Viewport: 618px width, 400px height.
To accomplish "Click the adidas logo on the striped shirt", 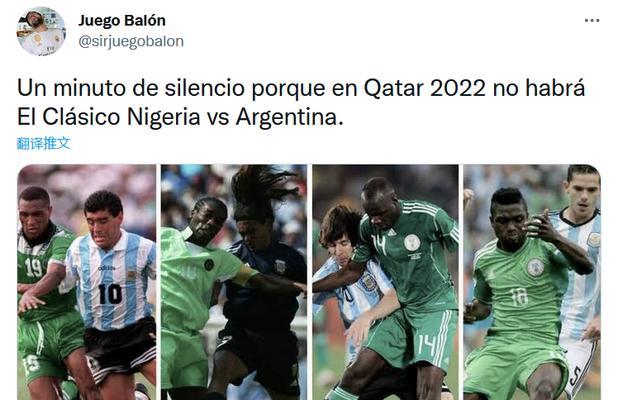I will click(x=107, y=268).
